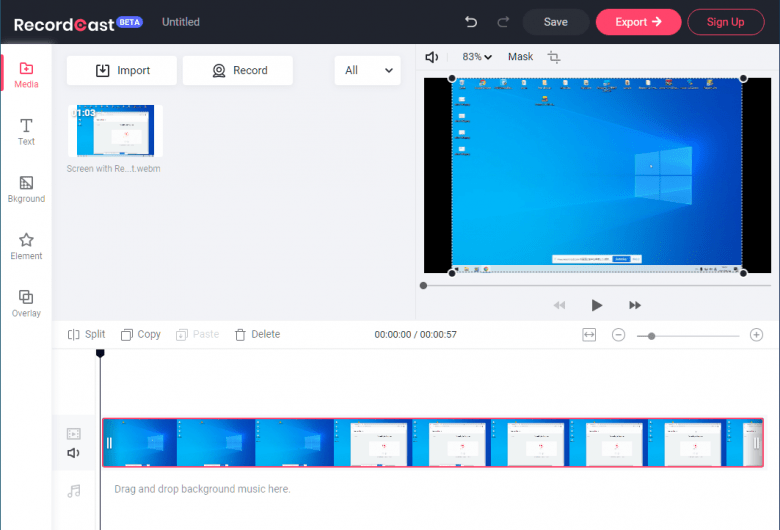
Task: Click the top-left resize handle in preview
Action: [x=452, y=78]
